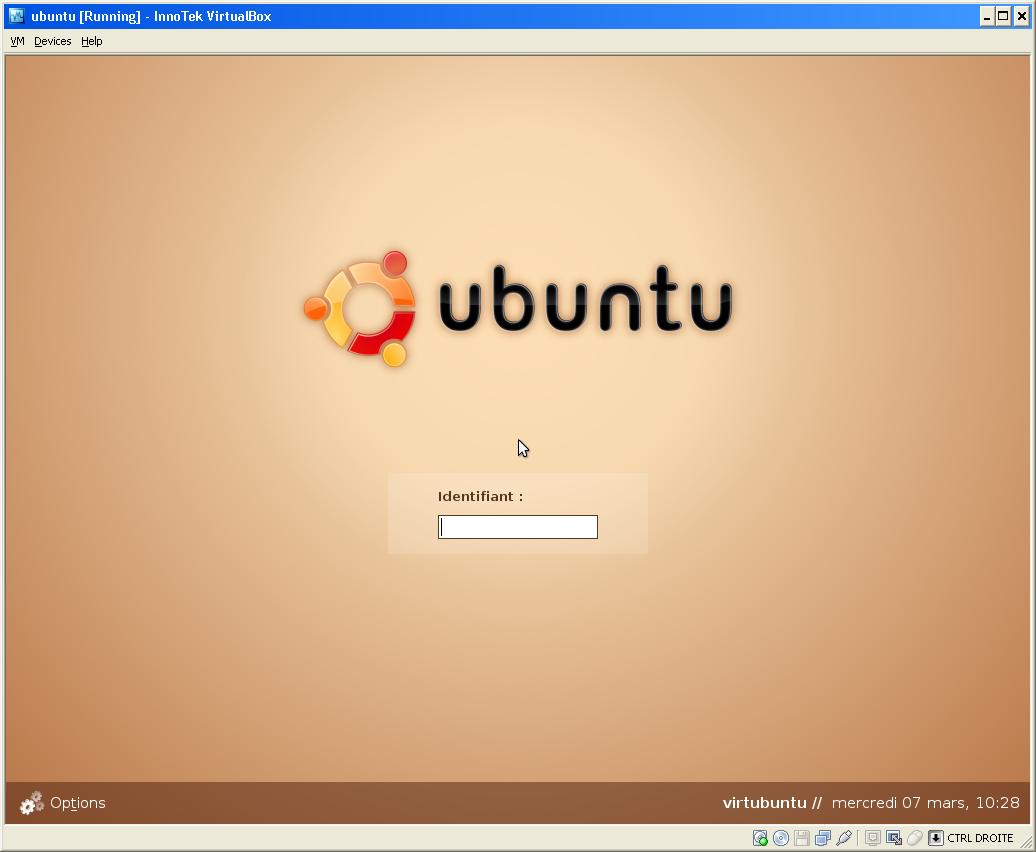The height and width of the screenshot is (852, 1036).
Task: Click the date mercredi 07 mars, 10:28
Action: tap(926, 803)
